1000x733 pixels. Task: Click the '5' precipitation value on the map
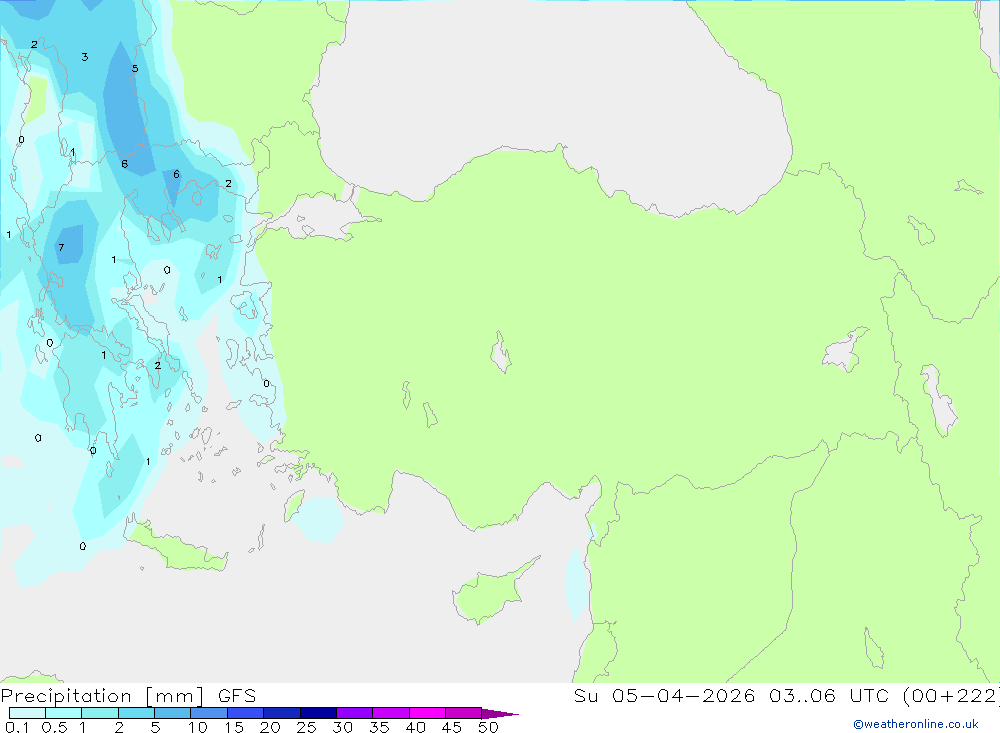(x=135, y=69)
